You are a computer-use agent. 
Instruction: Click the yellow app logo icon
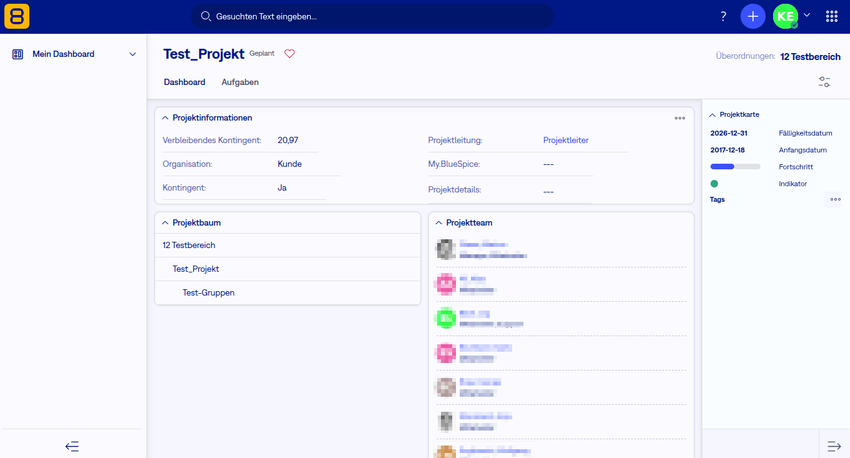point(17,16)
